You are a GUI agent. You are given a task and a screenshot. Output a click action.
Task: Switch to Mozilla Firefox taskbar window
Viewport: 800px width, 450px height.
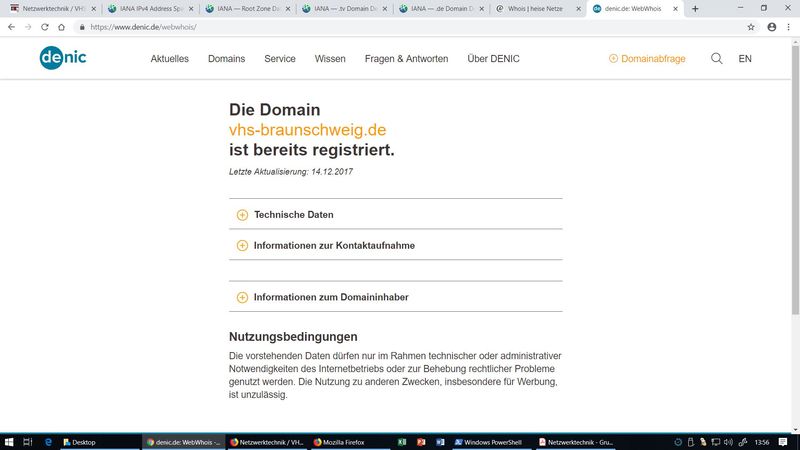(349, 442)
